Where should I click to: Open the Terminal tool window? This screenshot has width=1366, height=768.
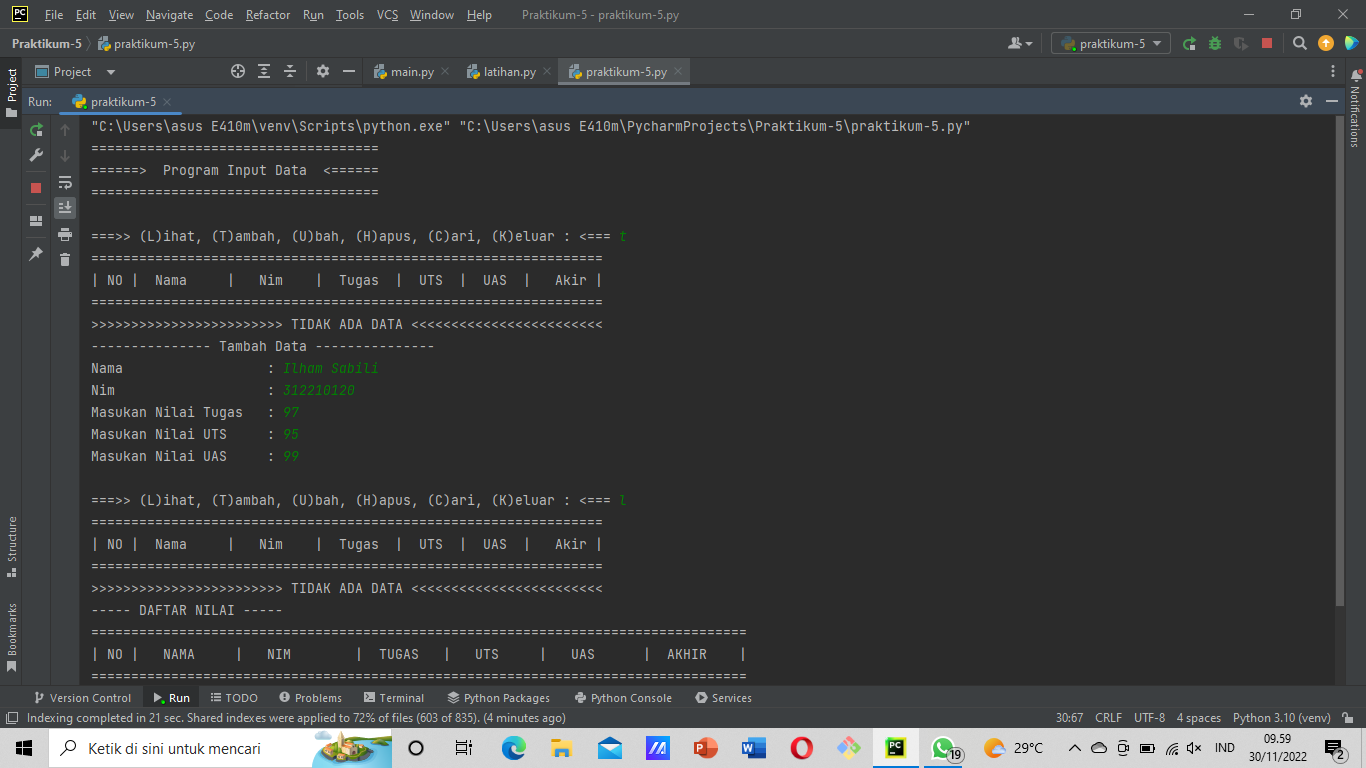coord(394,698)
